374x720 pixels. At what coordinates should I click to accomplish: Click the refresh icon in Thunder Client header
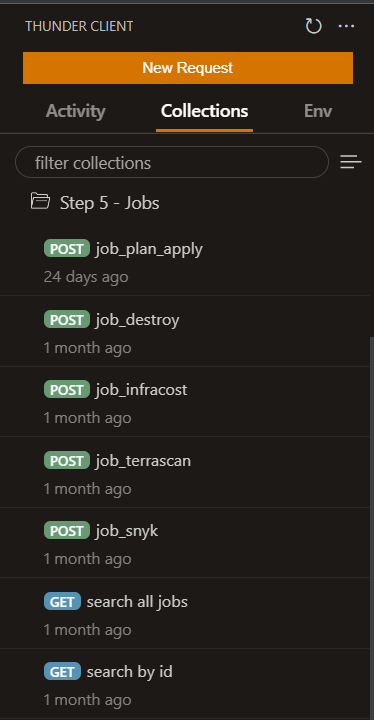(x=313, y=26)
